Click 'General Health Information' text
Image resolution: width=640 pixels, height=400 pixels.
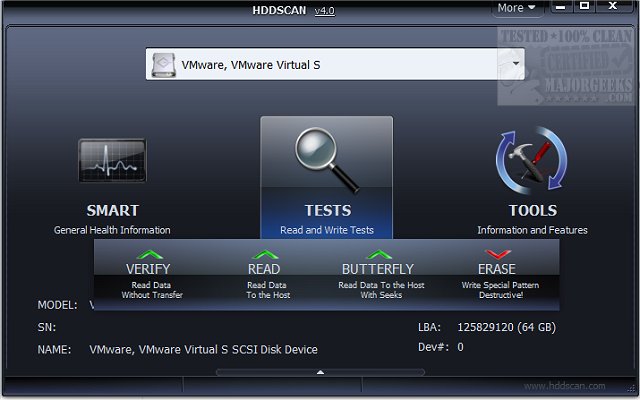click(112, 230)
